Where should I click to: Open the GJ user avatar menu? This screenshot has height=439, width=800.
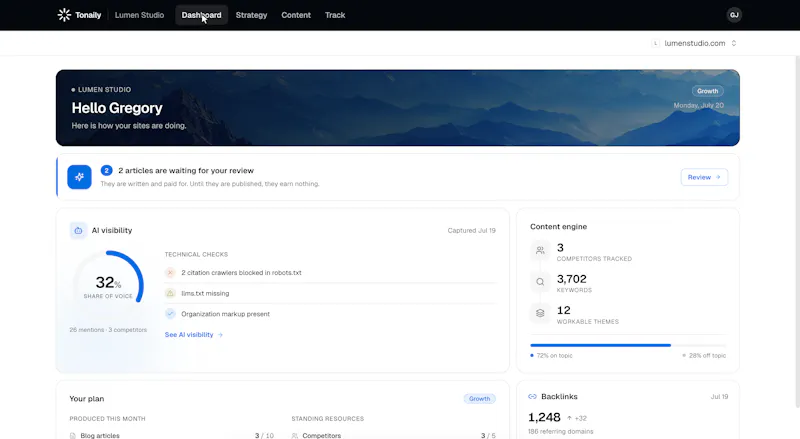point(734,15)
